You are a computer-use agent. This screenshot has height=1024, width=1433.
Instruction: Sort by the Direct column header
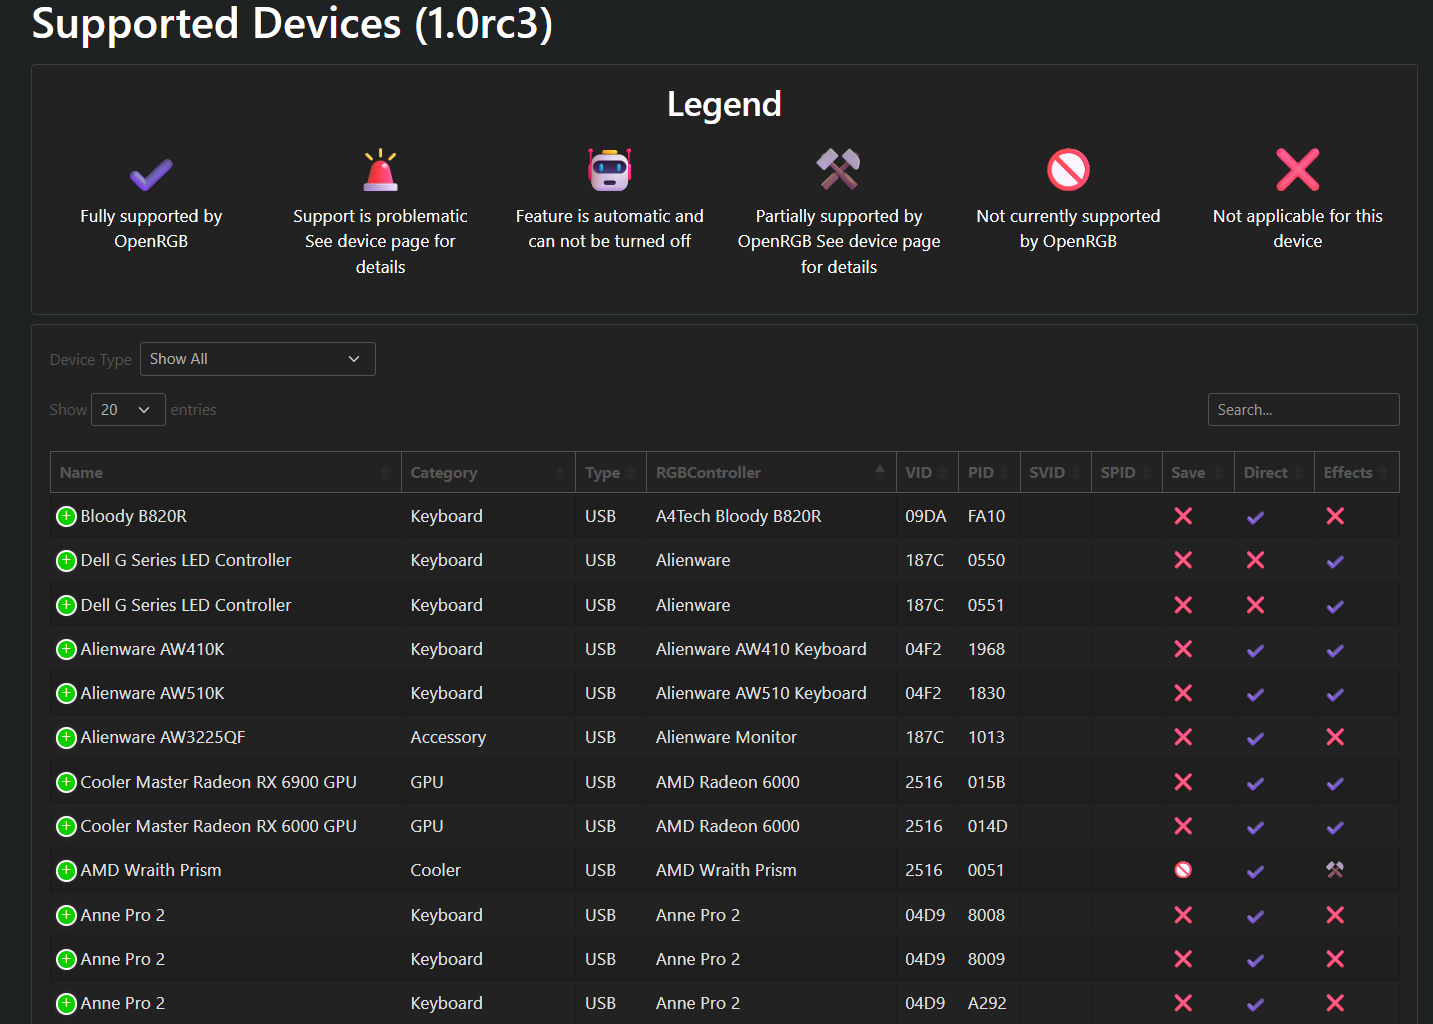(1274, 472)
